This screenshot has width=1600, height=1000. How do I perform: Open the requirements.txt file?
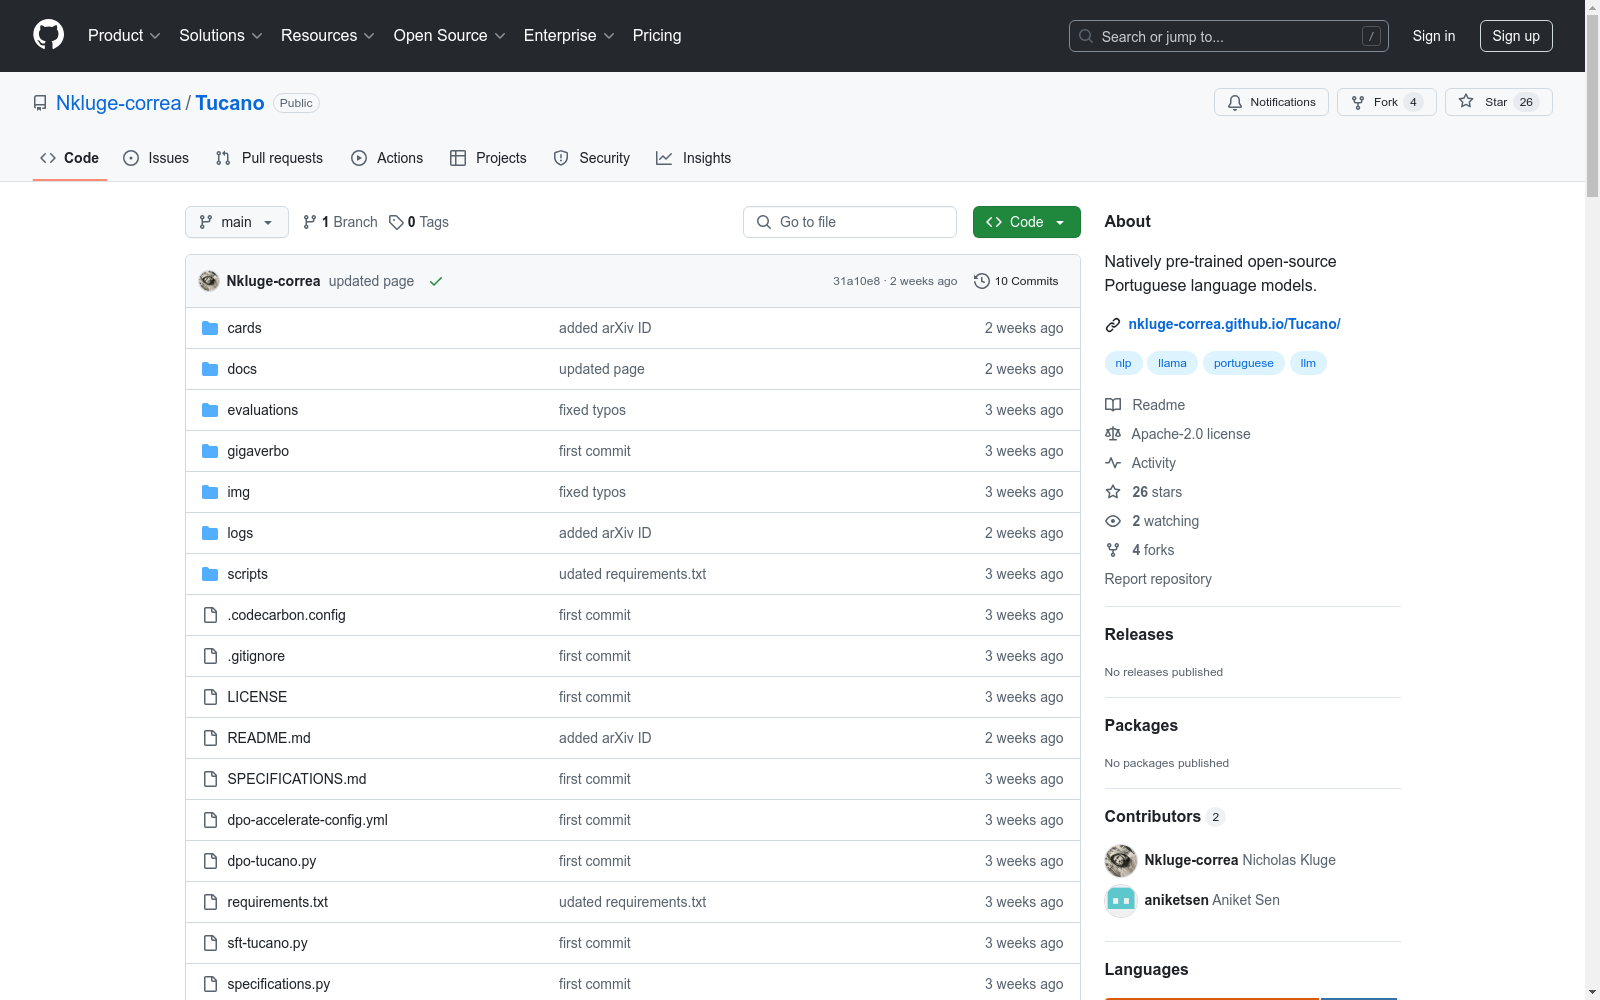pos(278,902)
